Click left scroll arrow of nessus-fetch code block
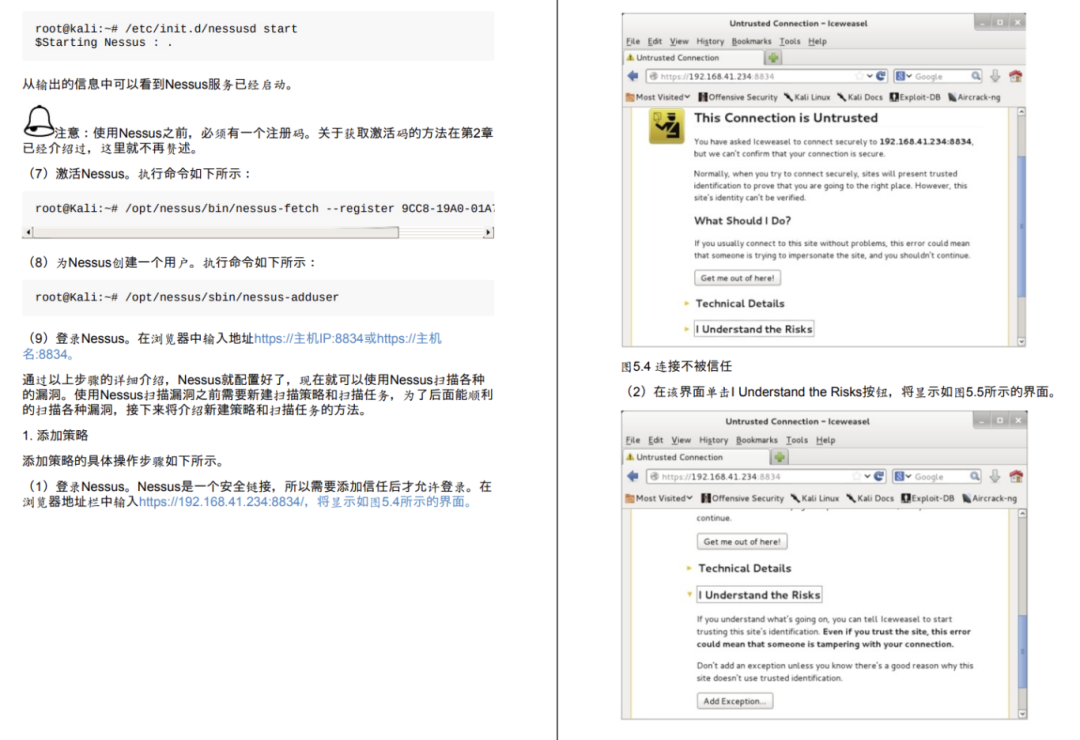This screenshot has height=740, width=1080. (x=28, y=232)
